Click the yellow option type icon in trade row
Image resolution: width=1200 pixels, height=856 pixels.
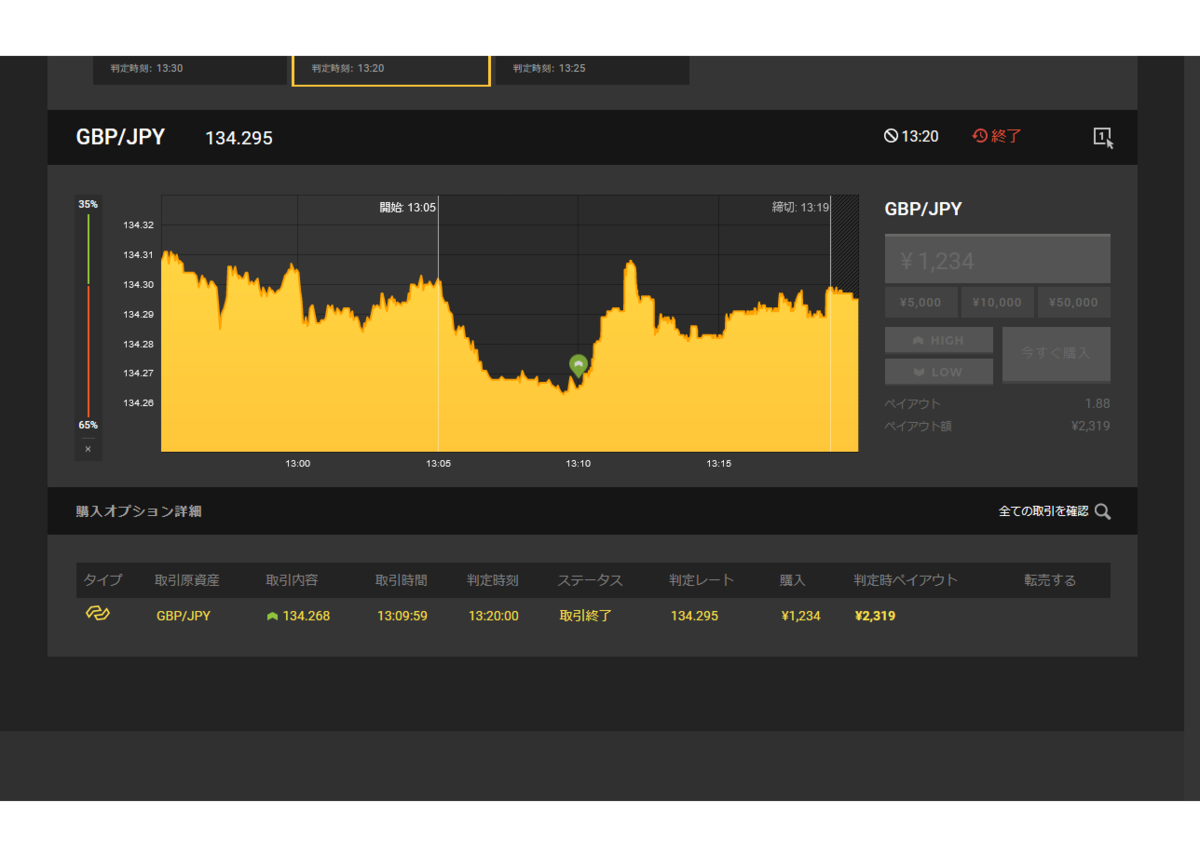97,614
